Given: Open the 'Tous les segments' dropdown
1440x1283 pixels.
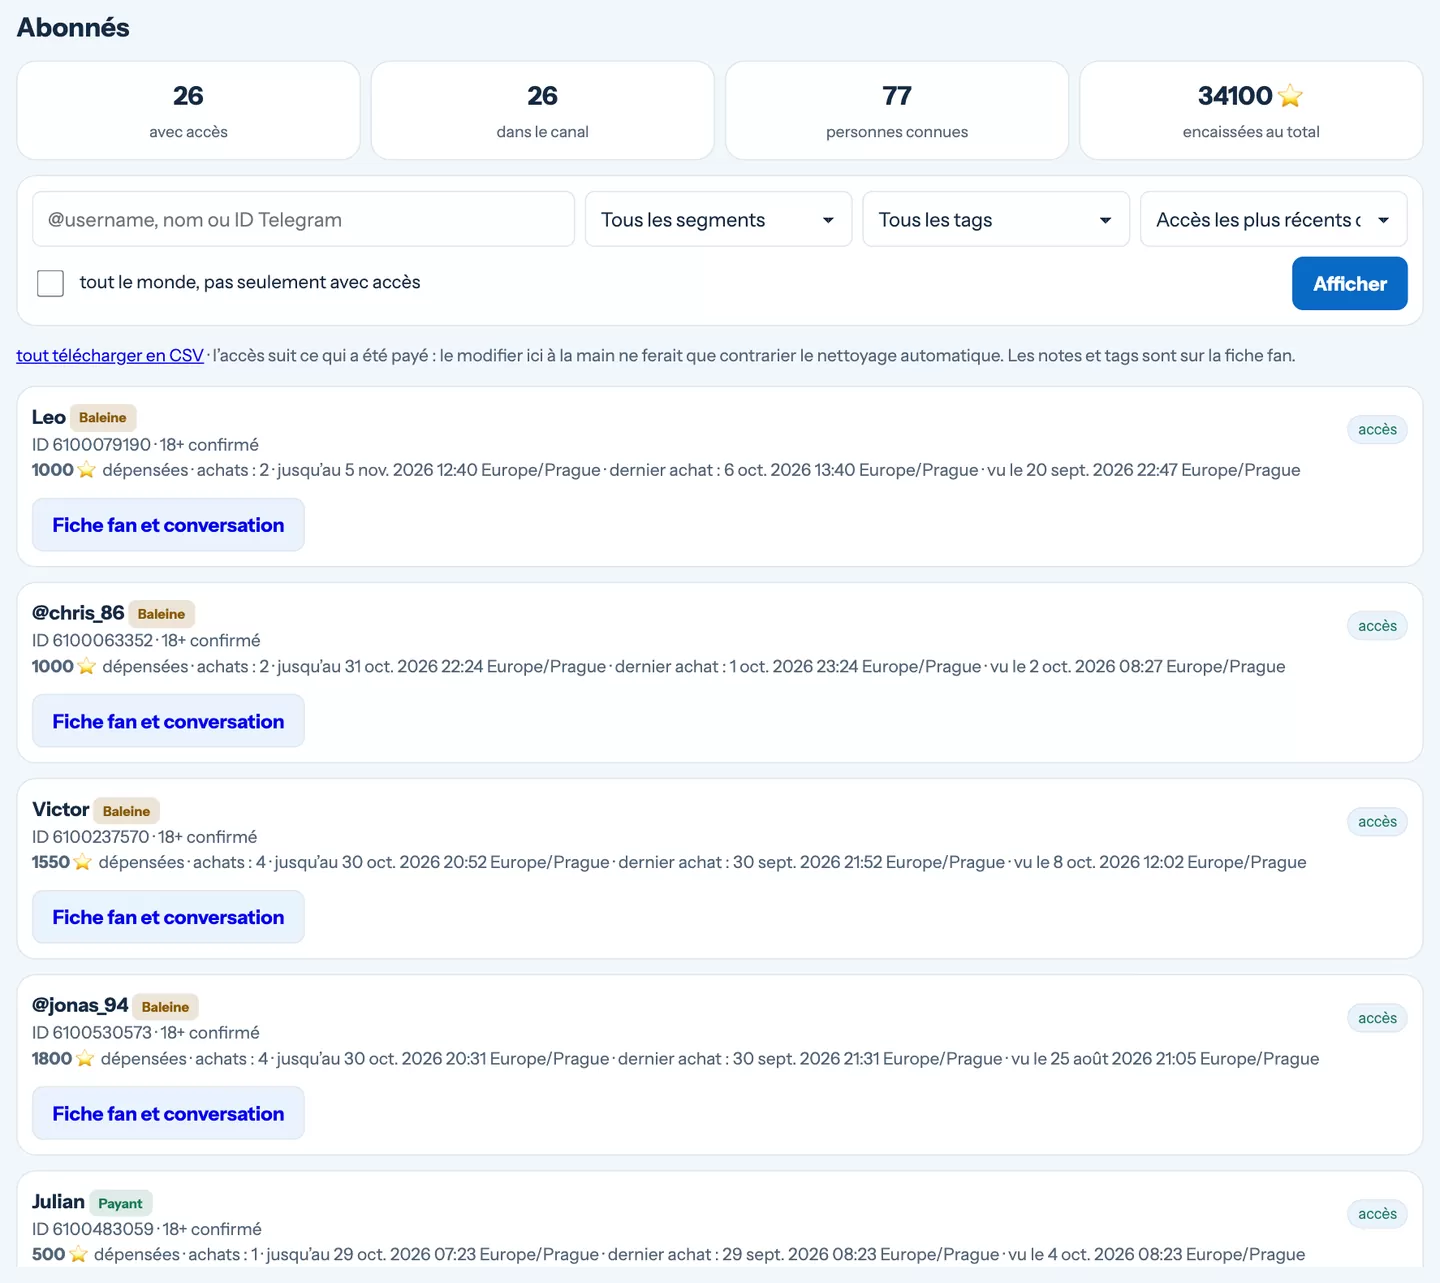Looking at the screenshot, I should point(718,219).
